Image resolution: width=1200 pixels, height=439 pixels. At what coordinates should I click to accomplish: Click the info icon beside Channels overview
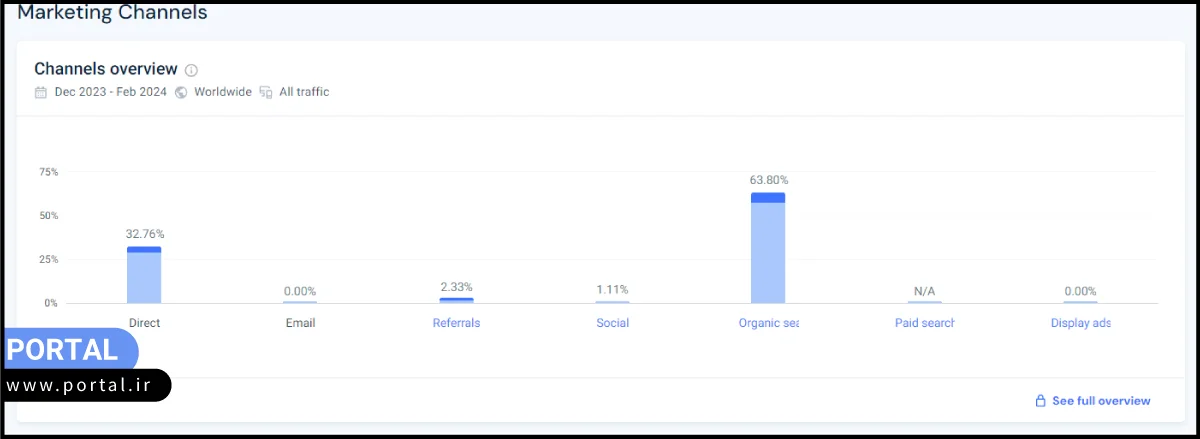pos(191,70)
